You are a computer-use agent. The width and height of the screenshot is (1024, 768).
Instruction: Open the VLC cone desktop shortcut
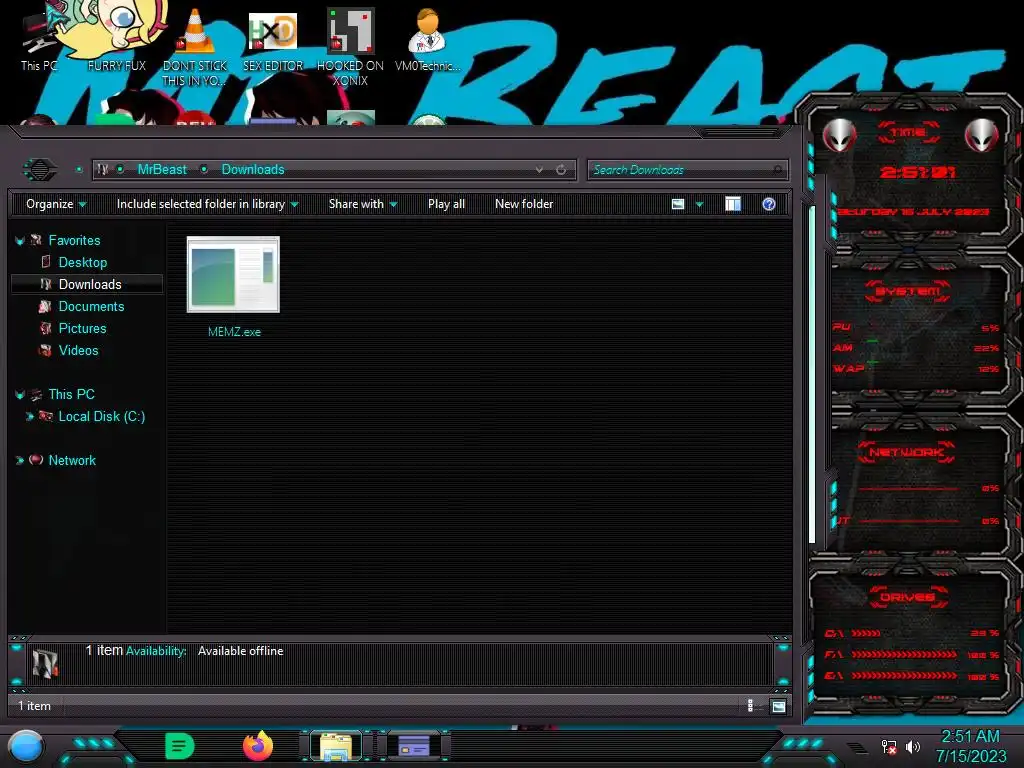pyautogui.click(x=195, y=46)
